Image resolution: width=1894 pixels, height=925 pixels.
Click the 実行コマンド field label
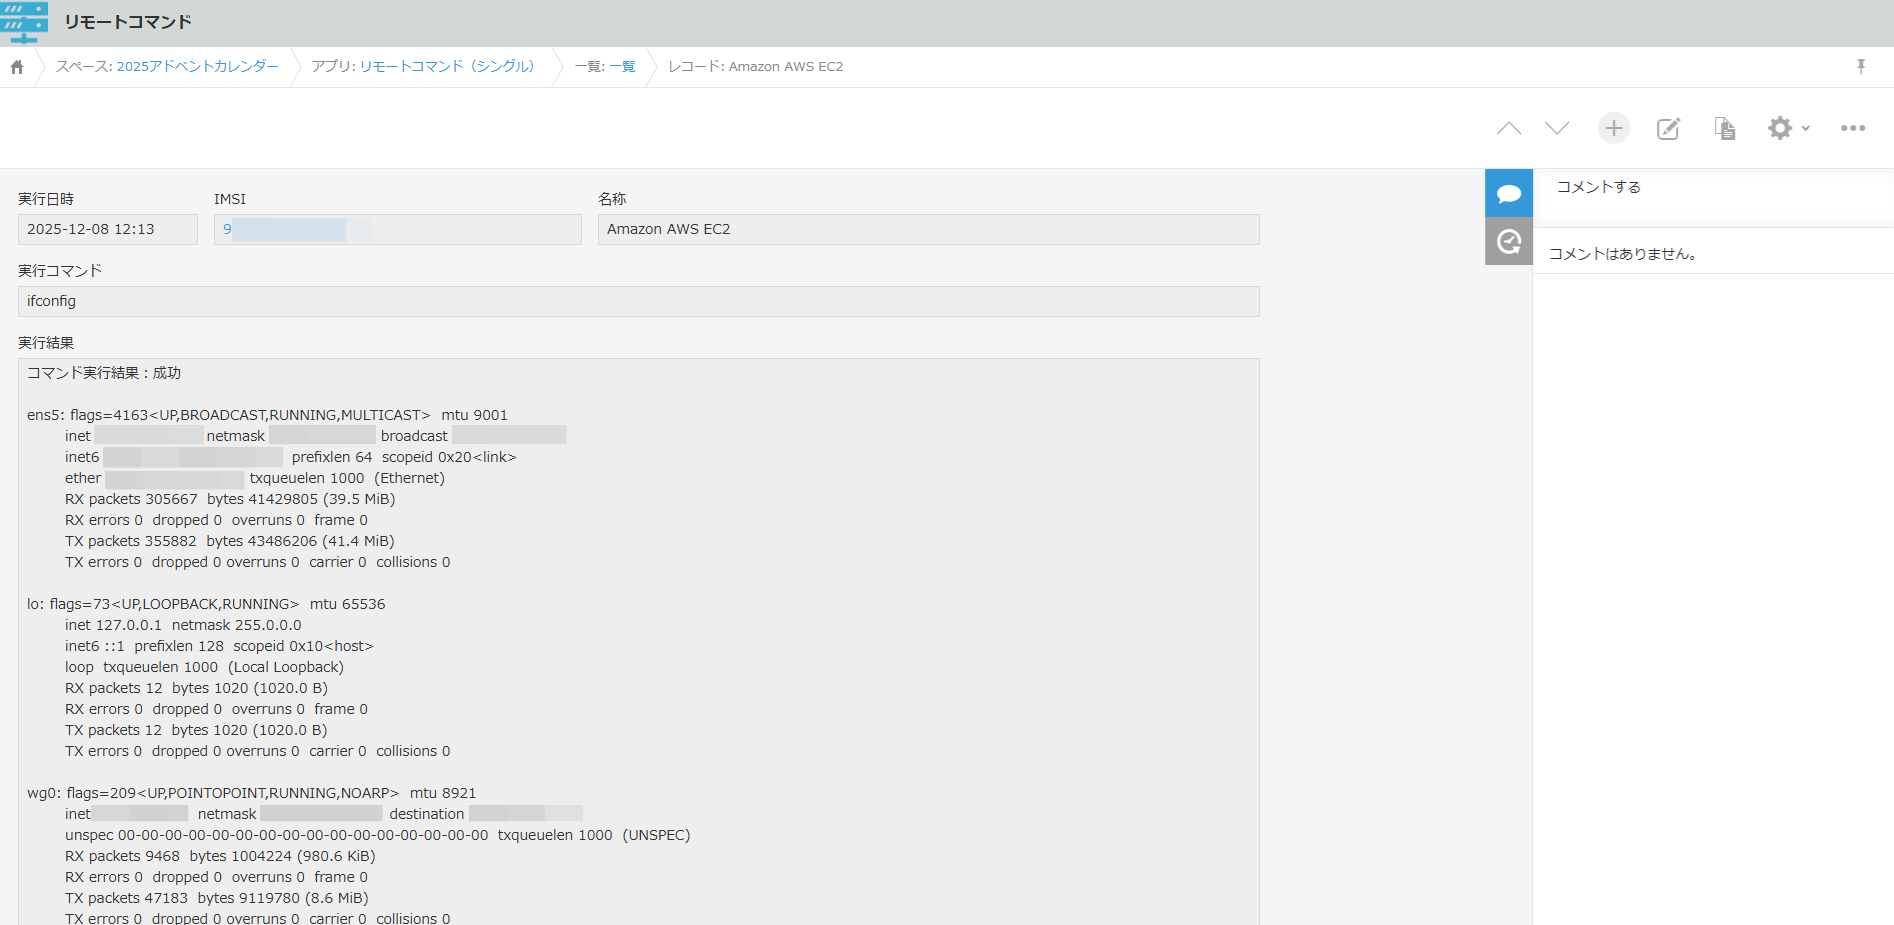click(60, 271)
